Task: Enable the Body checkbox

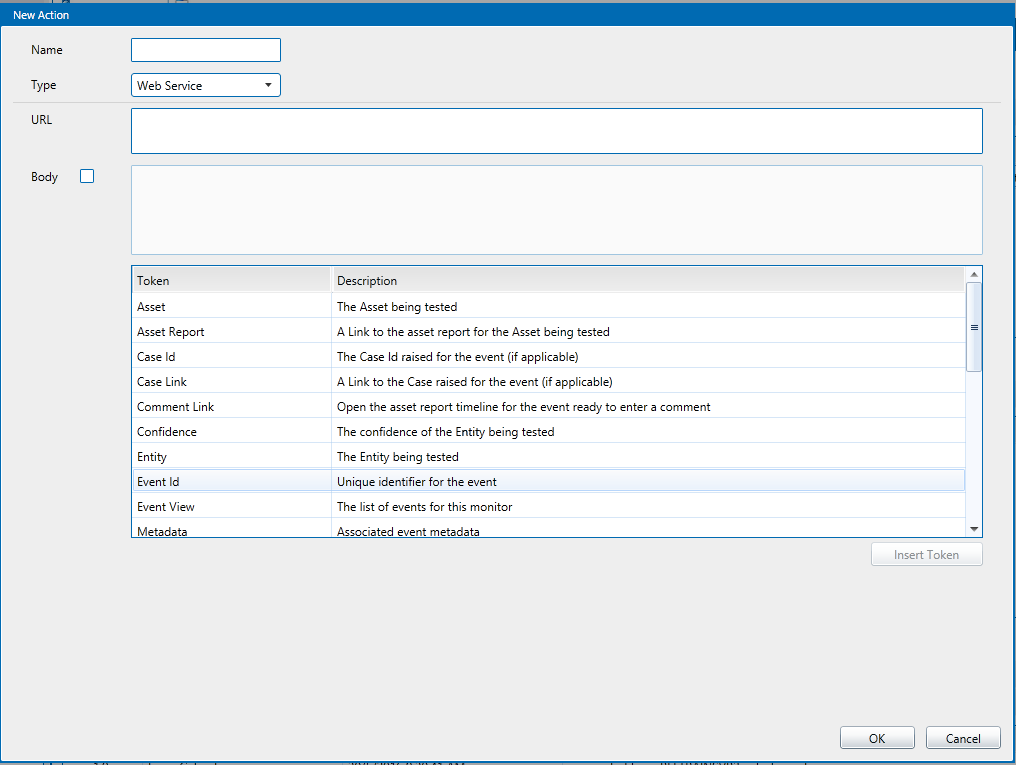Action: click(87, 177)
